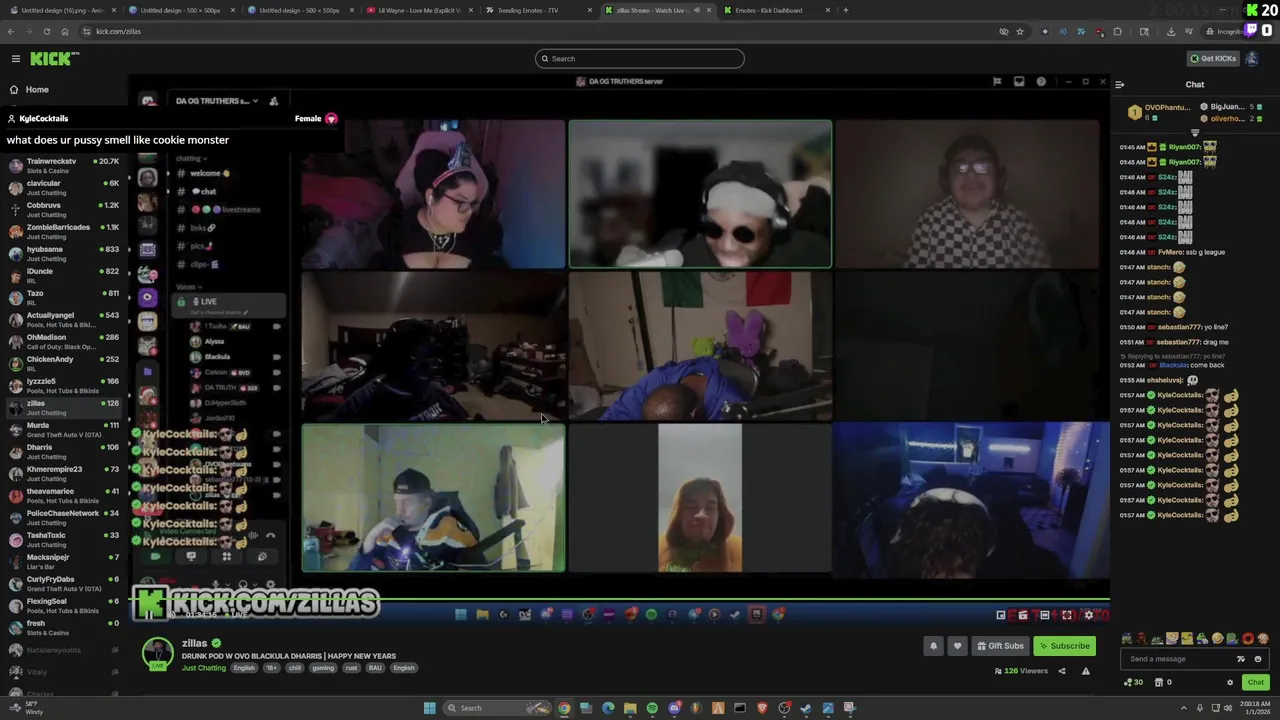The height and width of the screenshot is (720, 1280).
Task: Toggle theater mode in the player
Action: (x=1045, y=615)
